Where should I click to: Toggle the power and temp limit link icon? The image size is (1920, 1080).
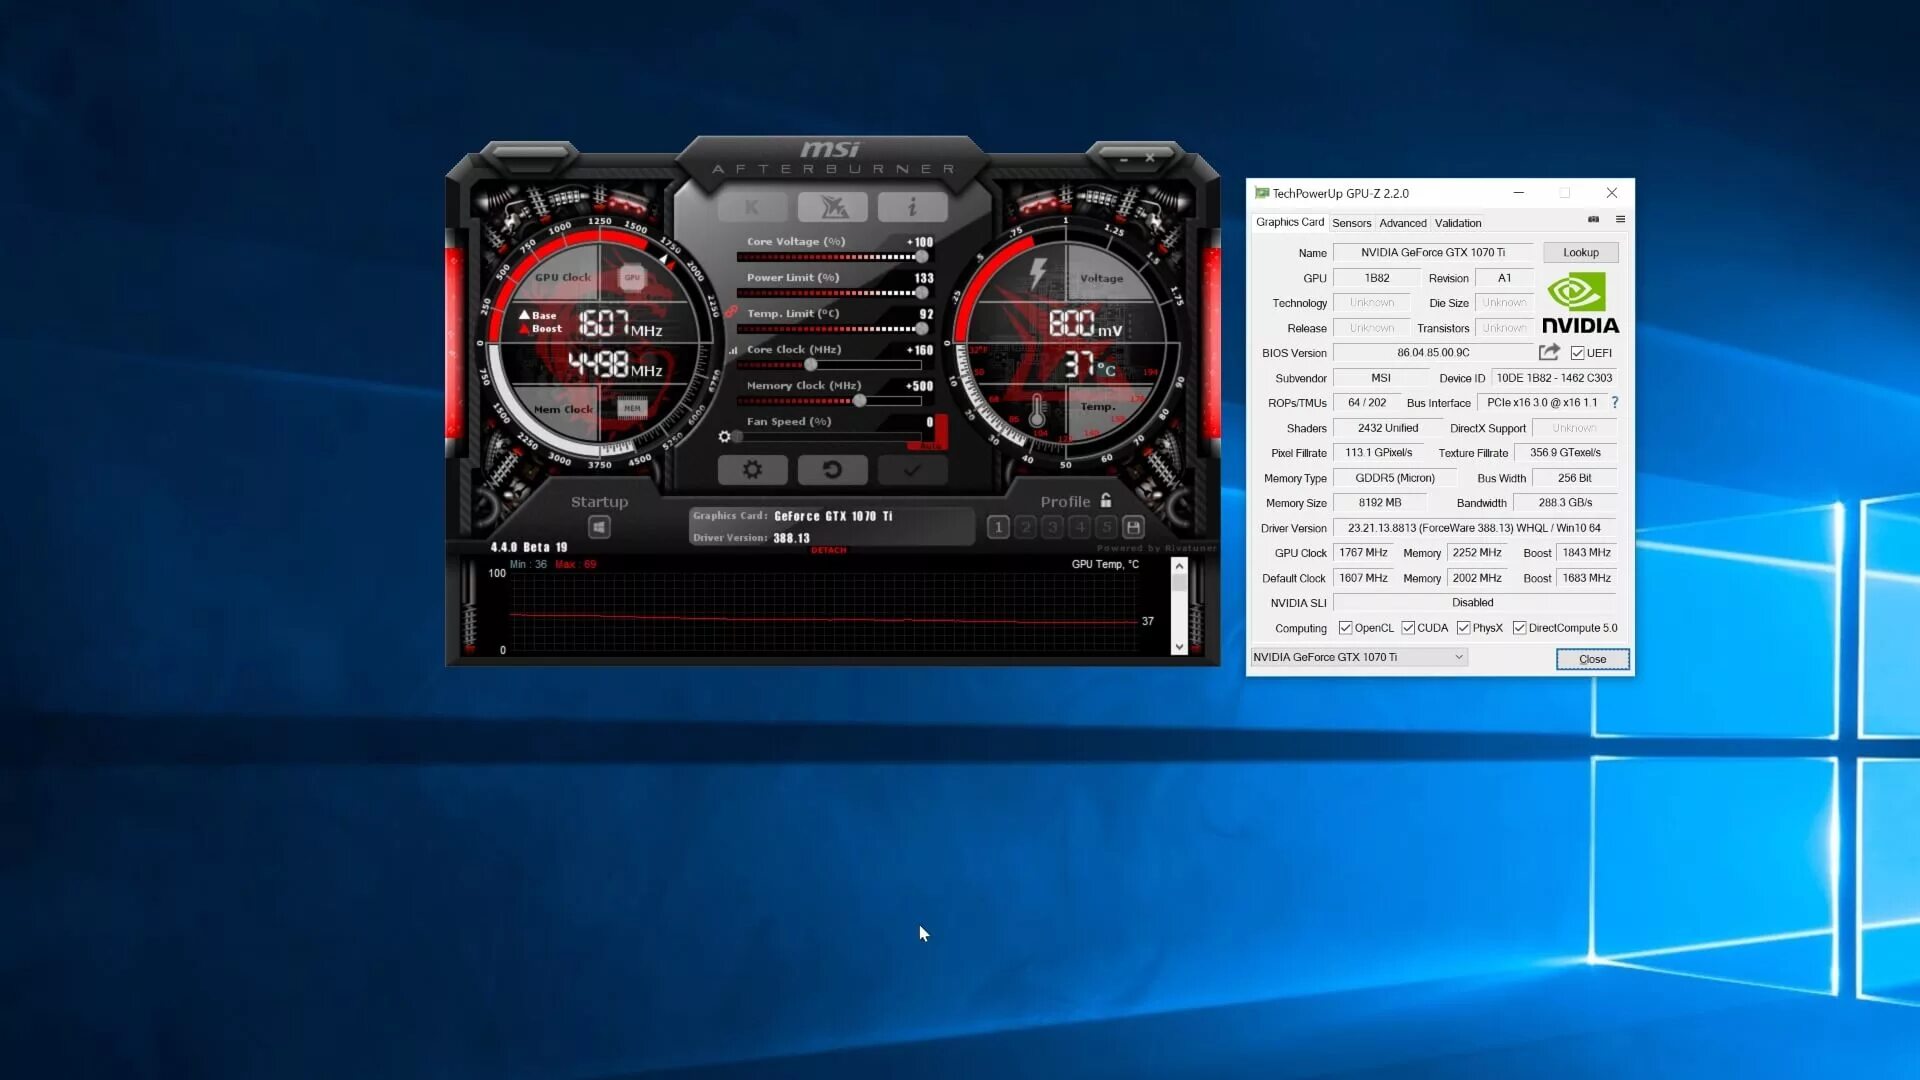pos(731,312)
